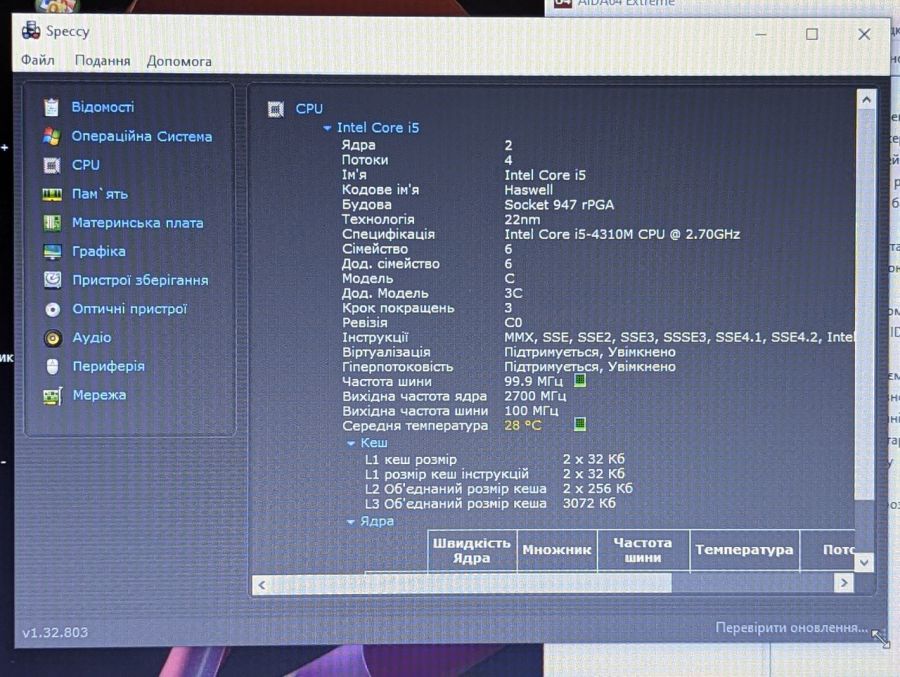Open the Пам`ять section

click(100, 194)
